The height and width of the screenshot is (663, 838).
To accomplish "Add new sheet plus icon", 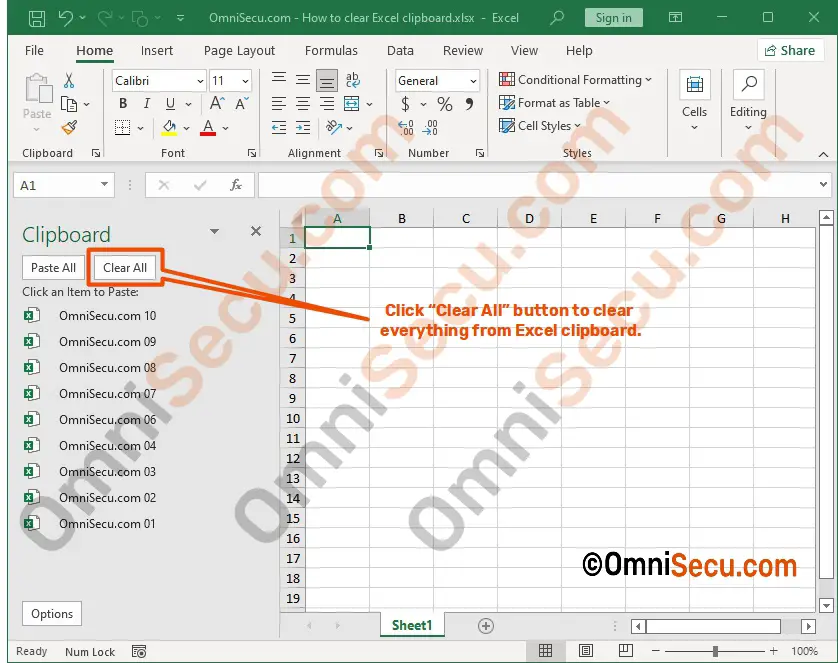I will pos(486,626).
